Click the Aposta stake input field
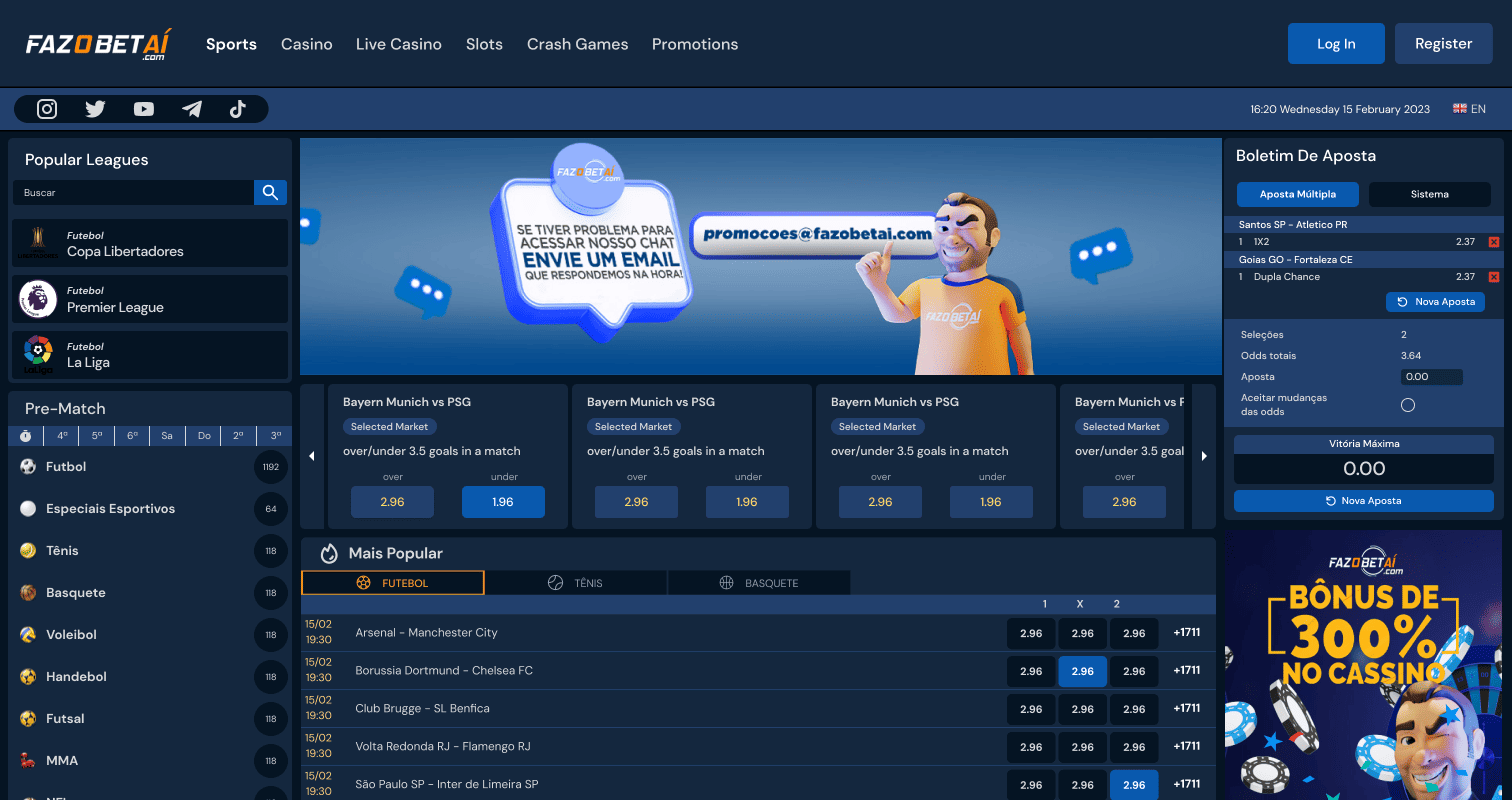 pos(1431,377)
